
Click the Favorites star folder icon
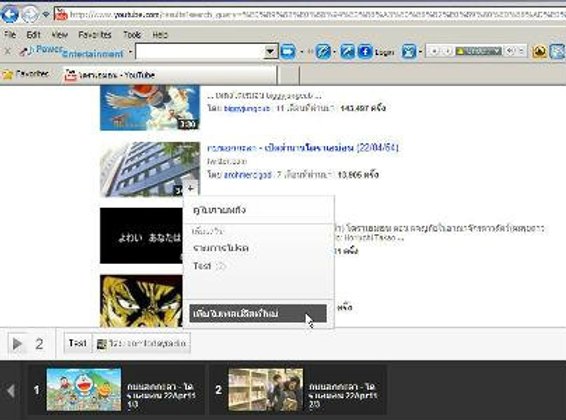[x=8, y=75]
